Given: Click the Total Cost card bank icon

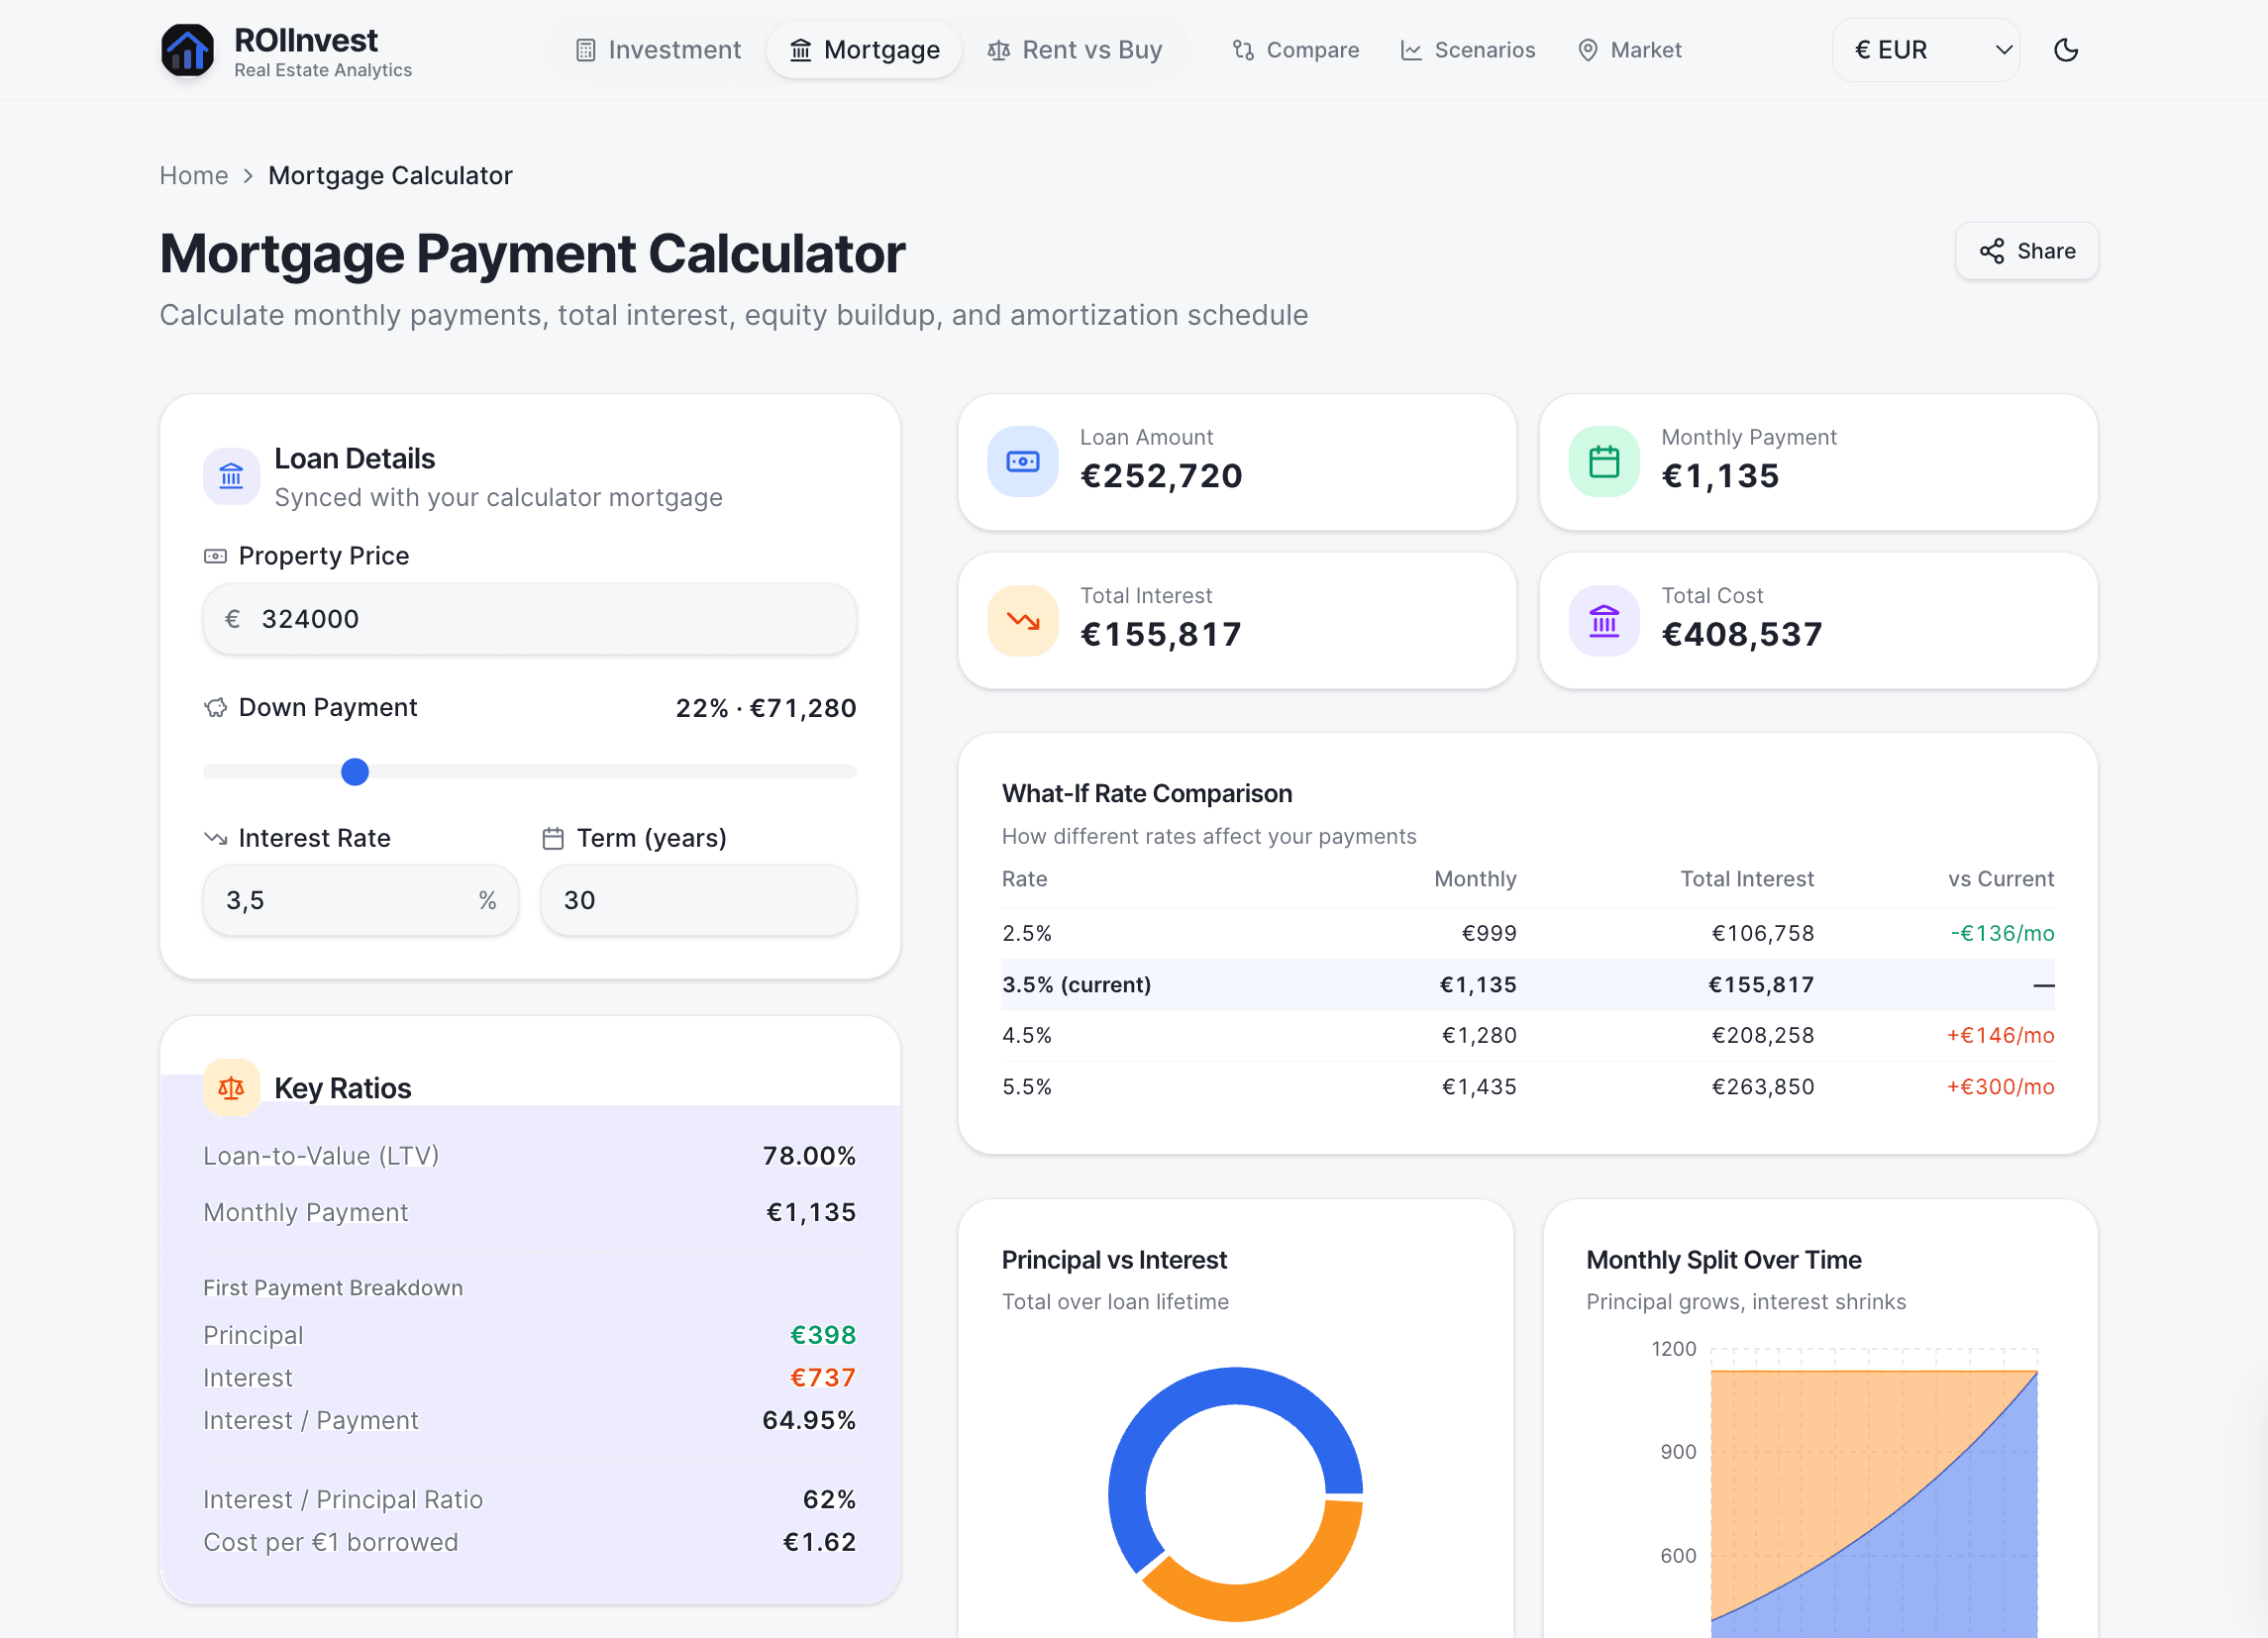Looking at the screenshot, I should [x=1604, y=621].
